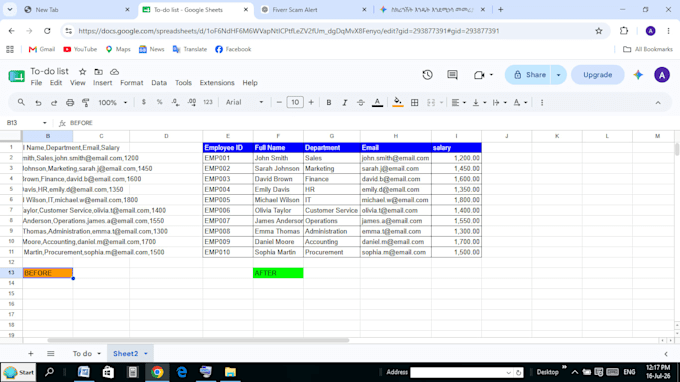Show more toolbar options
Viewport: 680px width, 382px height.
[542, 102]
